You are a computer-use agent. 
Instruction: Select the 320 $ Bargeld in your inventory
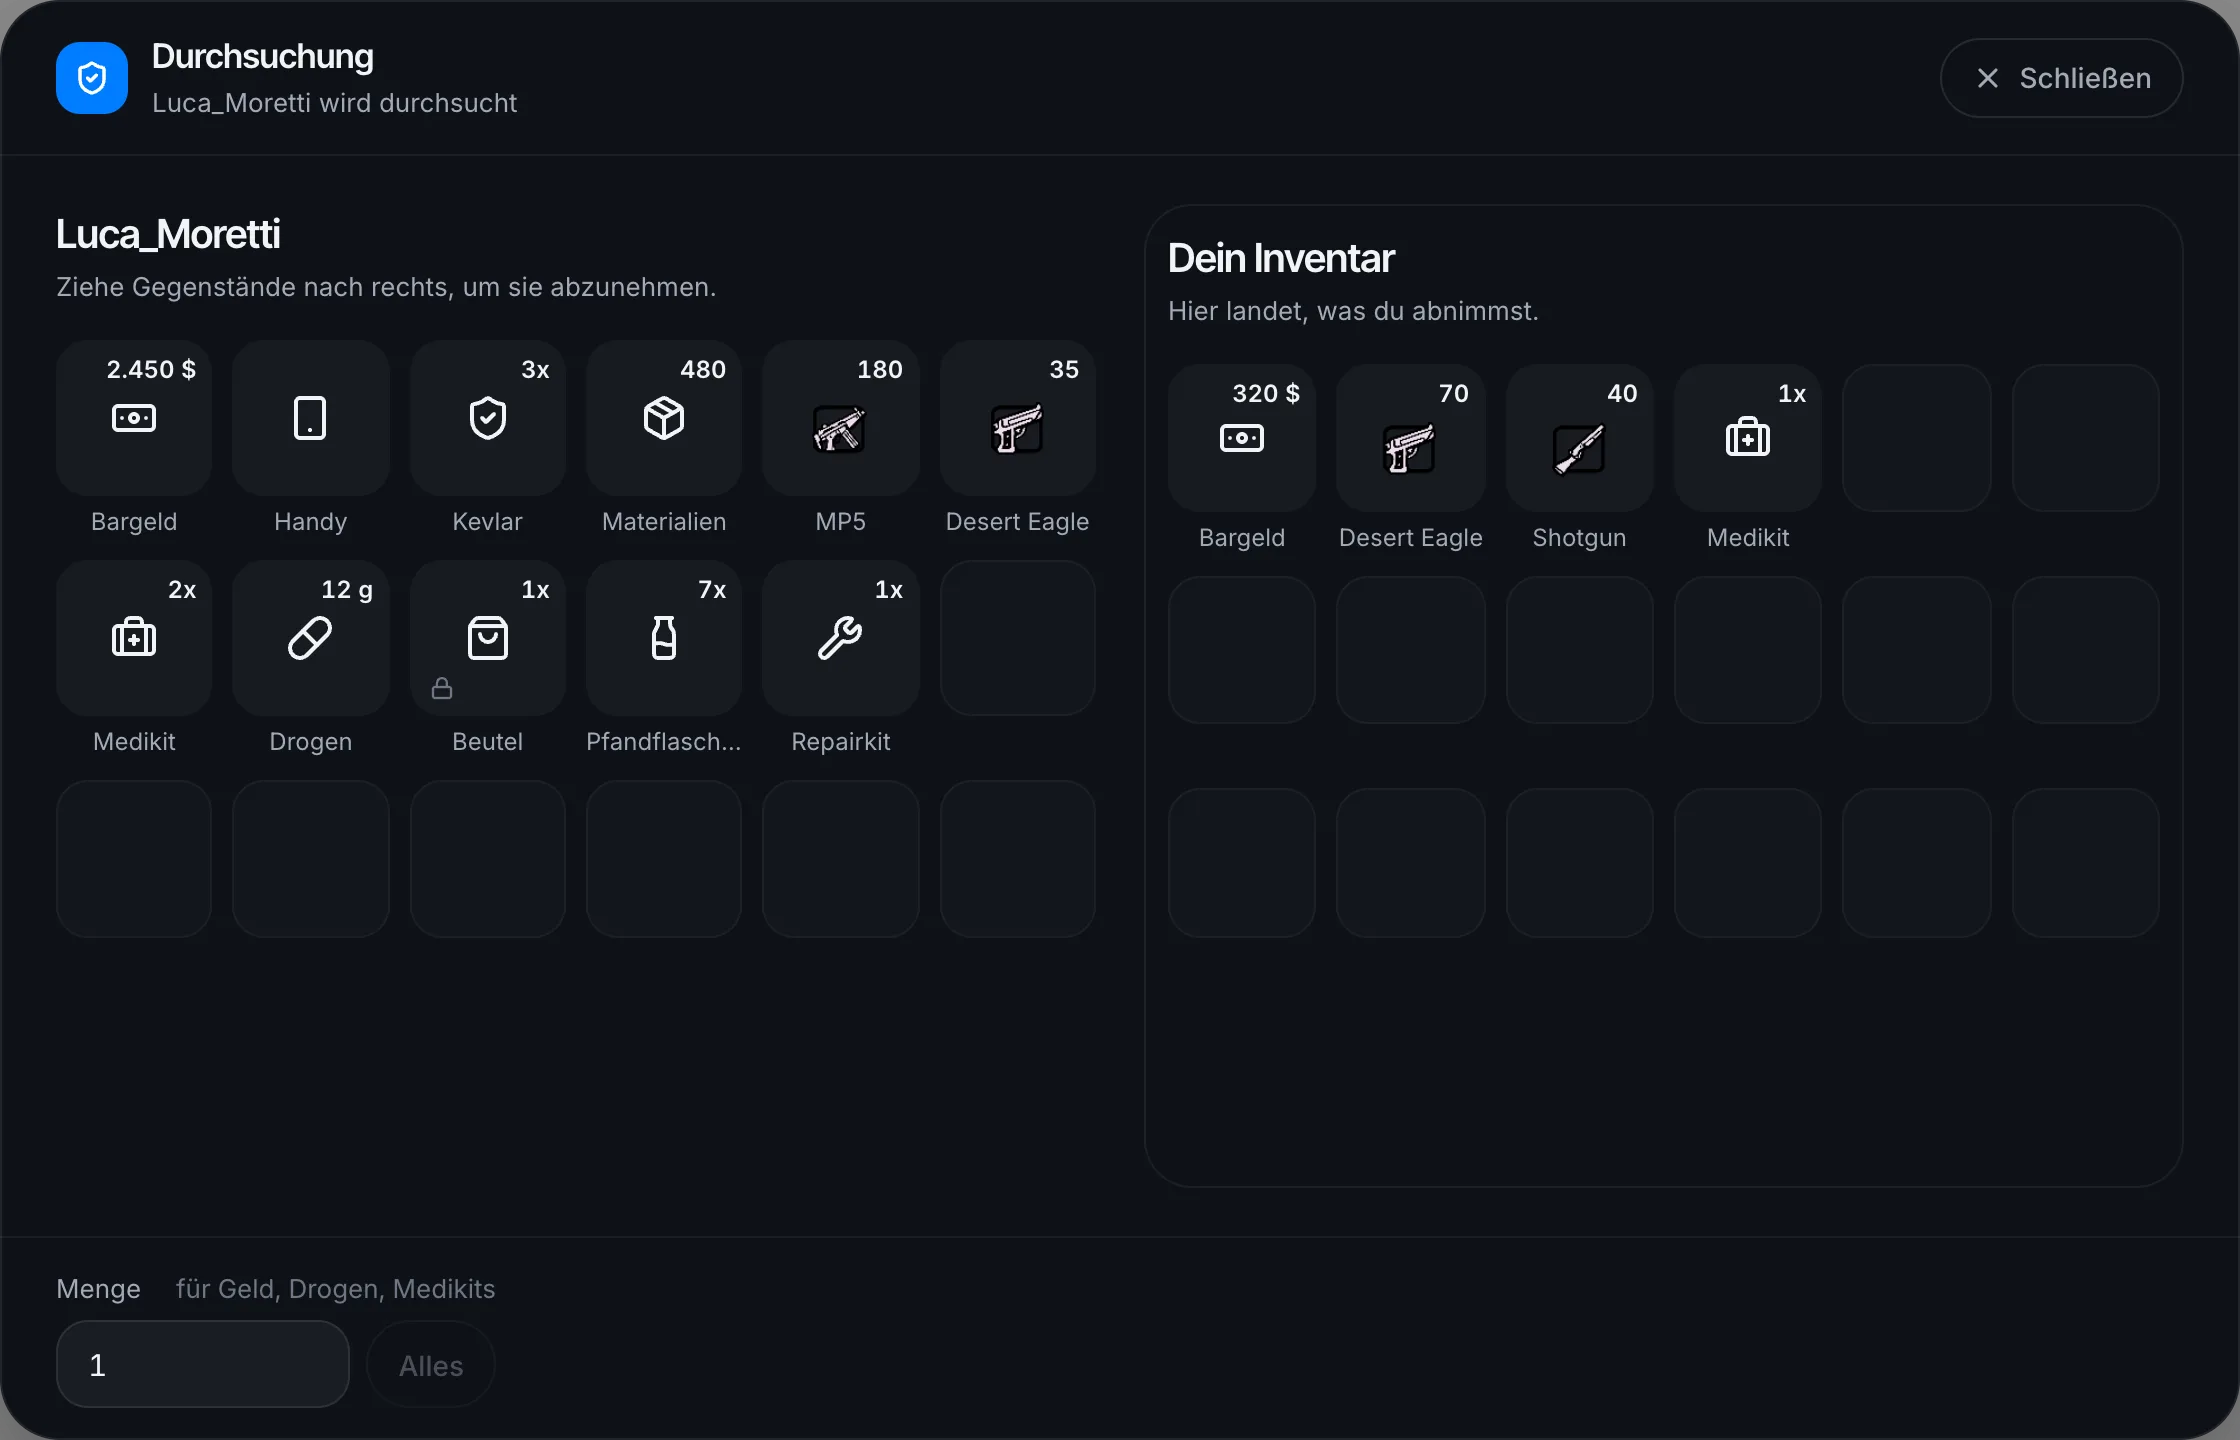(x=1242, y=438)
